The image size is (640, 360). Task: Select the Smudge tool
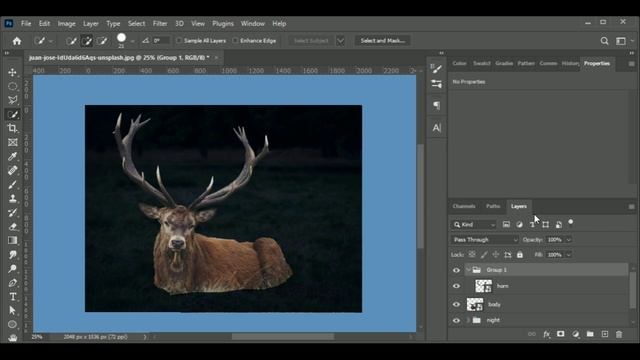tap(13, 255)
